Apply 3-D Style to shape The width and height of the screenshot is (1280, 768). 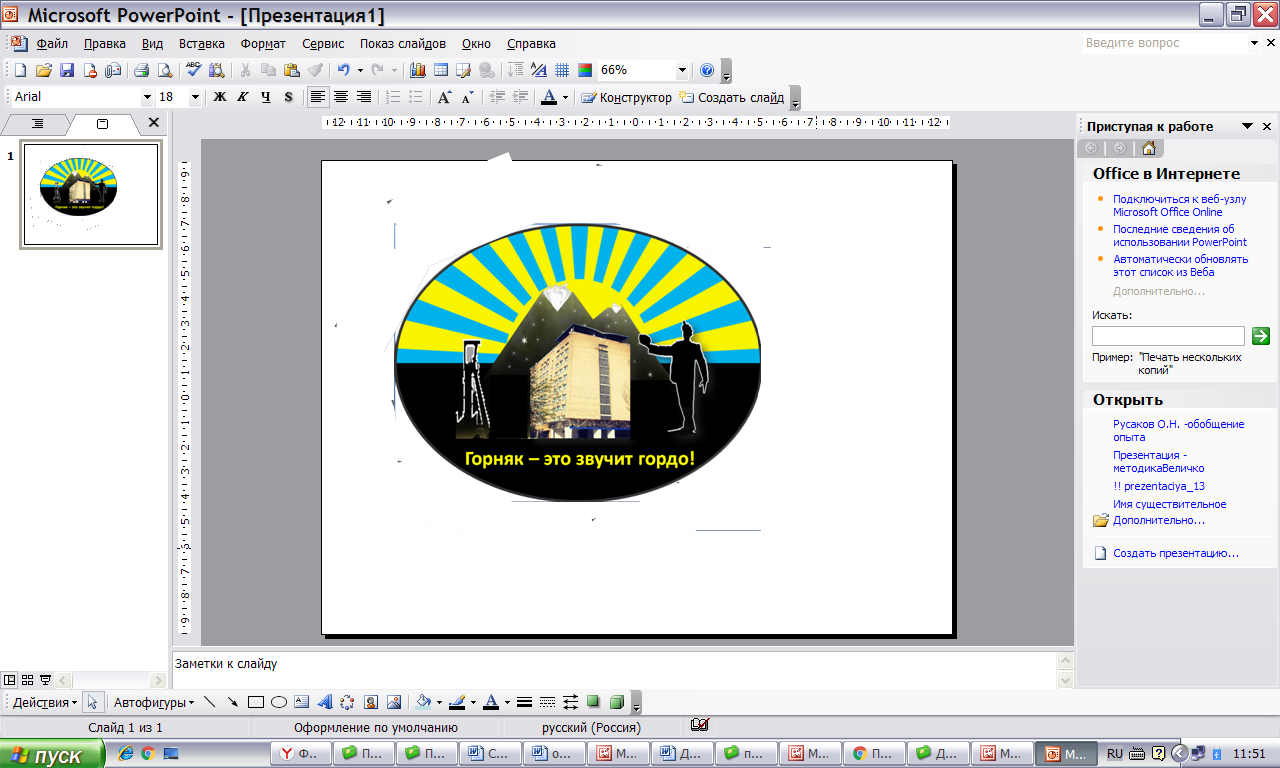click(617, 702)
